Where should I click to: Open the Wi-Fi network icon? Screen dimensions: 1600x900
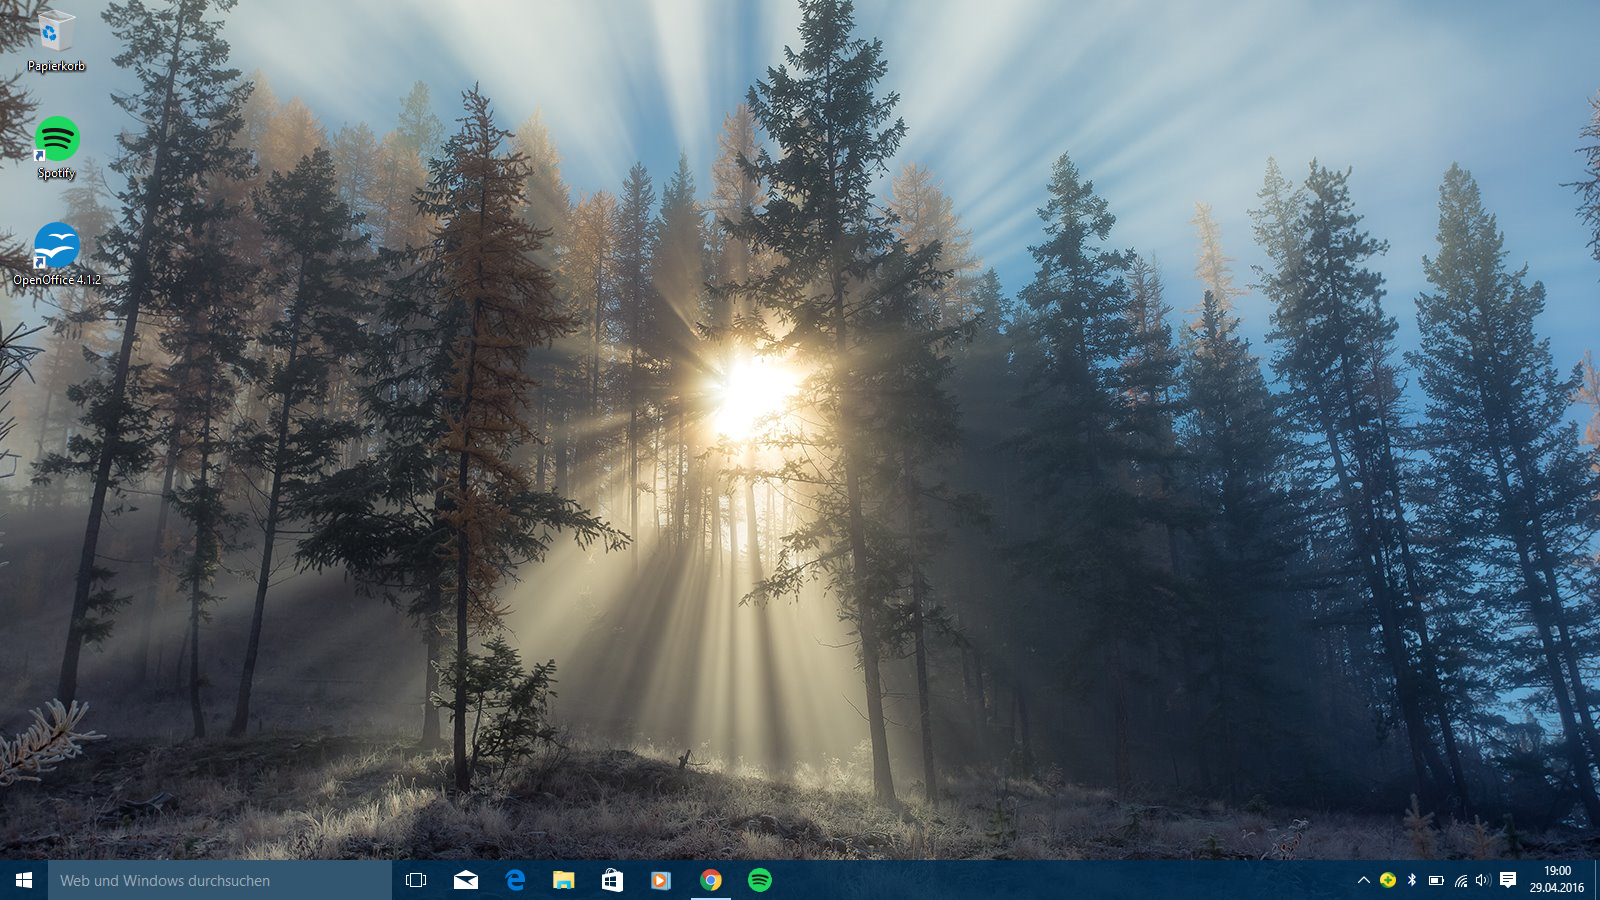(1460, 880)
